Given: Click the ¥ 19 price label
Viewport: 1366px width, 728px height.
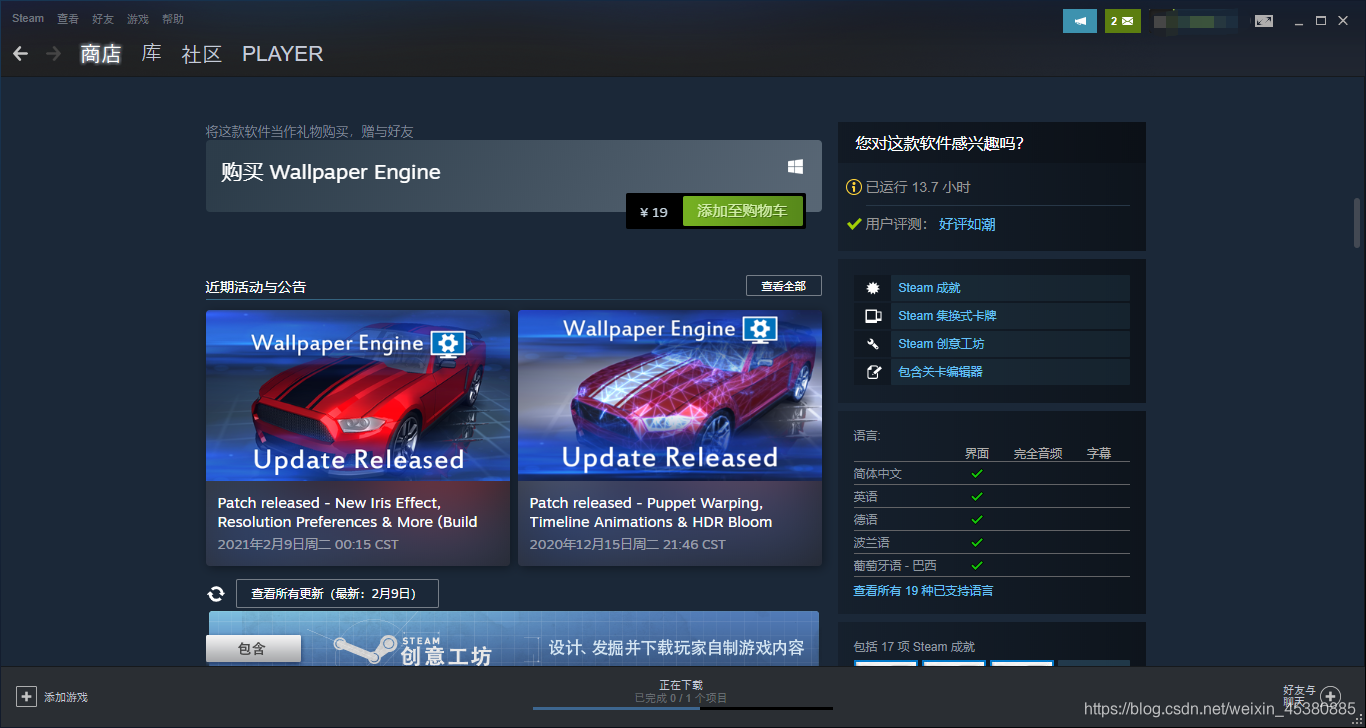Looking at the screenshot, I should click(654, 212).
